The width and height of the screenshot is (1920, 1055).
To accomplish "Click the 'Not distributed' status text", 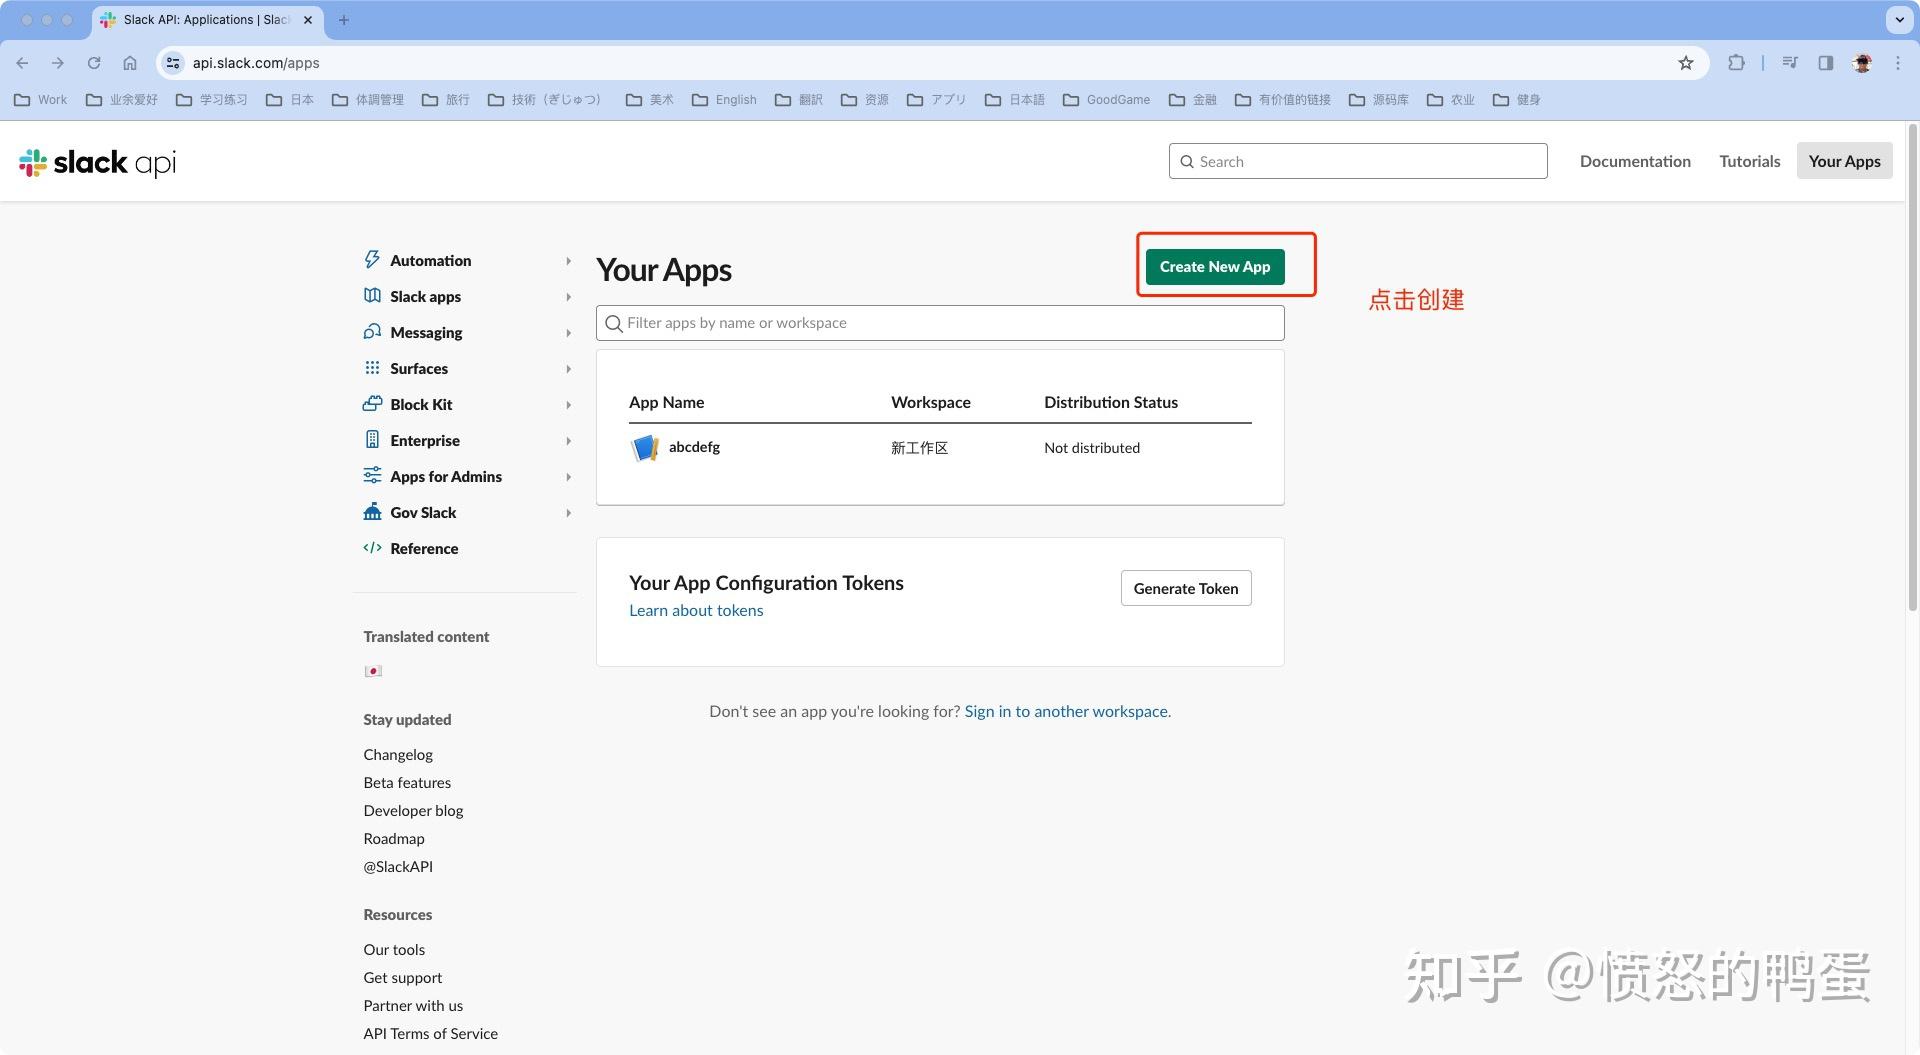I will pos(1092,448).
